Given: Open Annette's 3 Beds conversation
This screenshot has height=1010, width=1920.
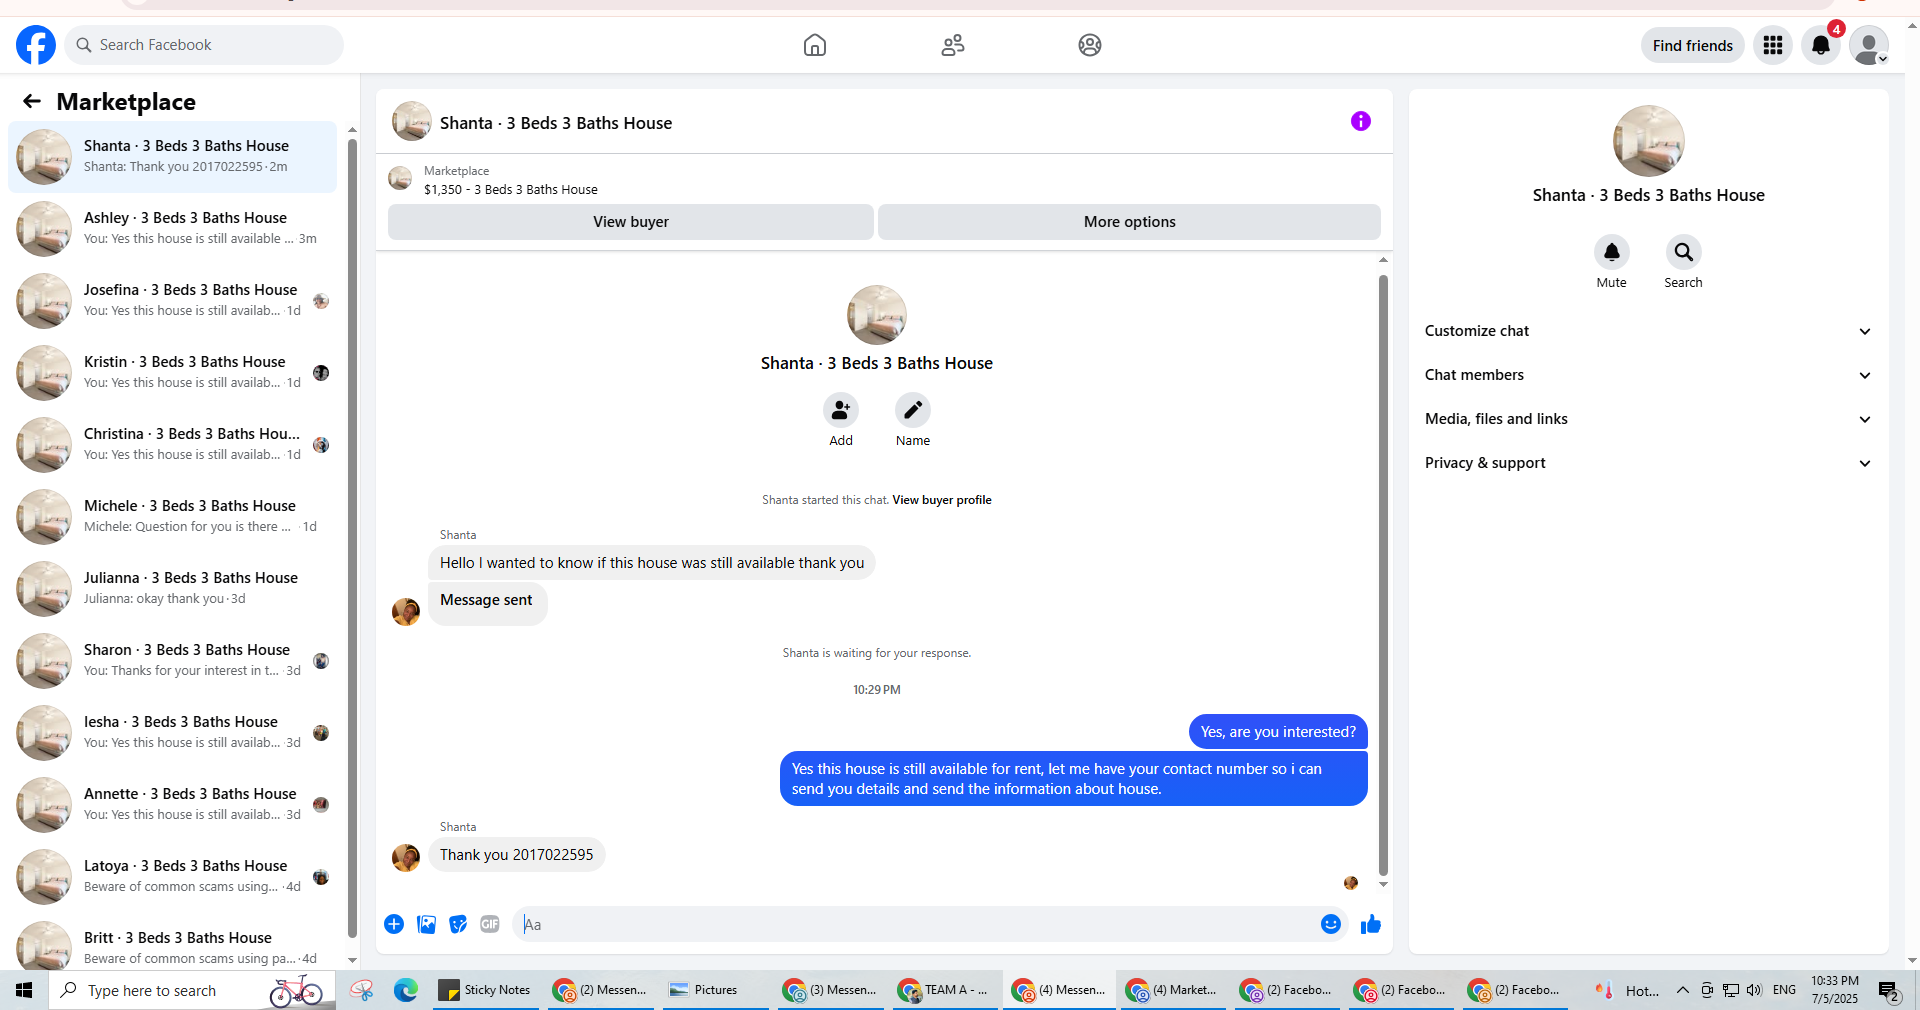Looking at the screenshot, I should [x=172, y=805].
